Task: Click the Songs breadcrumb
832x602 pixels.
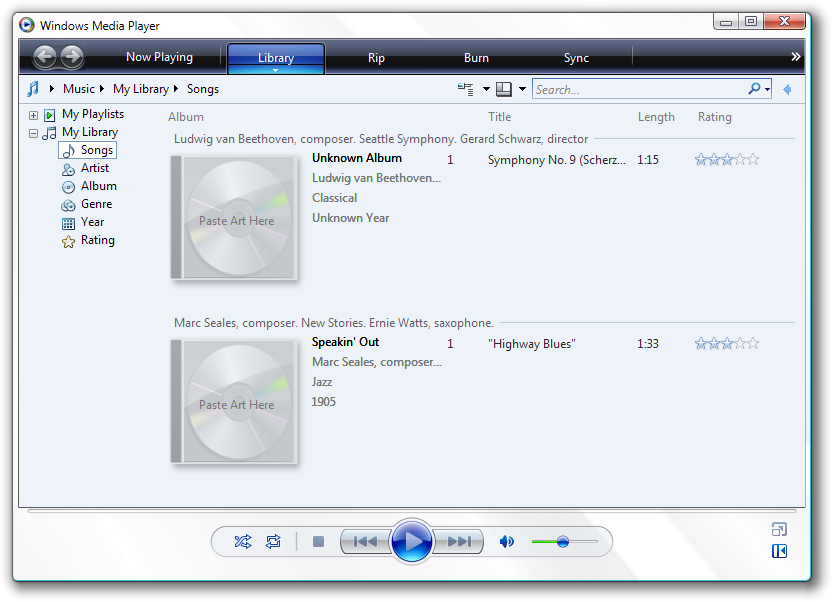Action: click(x=203, y=89)
